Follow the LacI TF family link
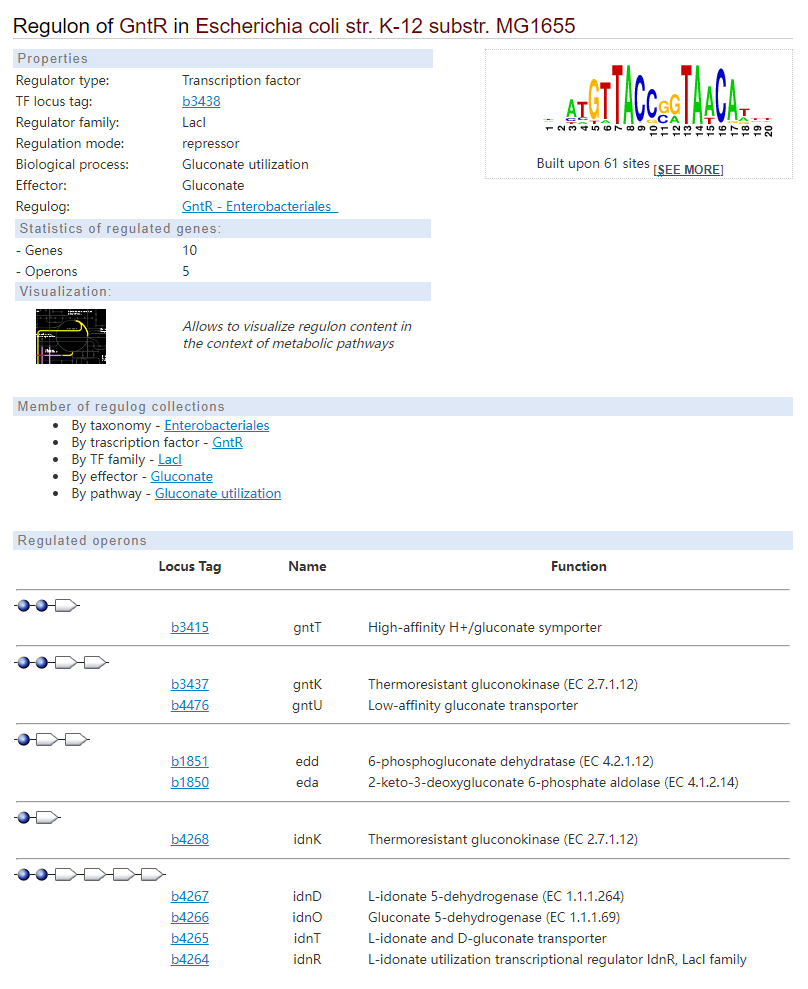Image resolution: width=808 pixels, height=989 pixels. [170, 459]
